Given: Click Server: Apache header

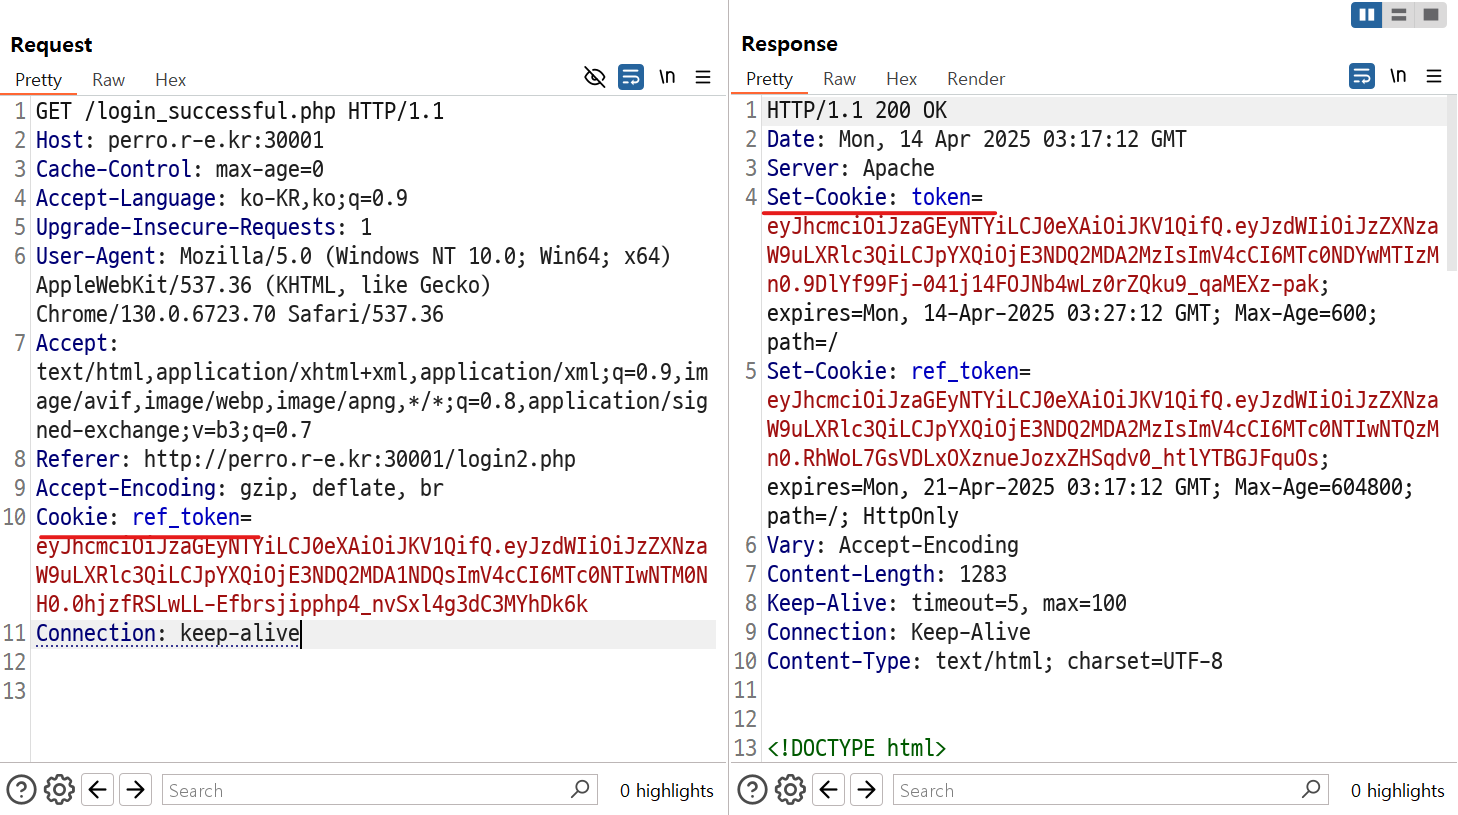Looking at the screenshot, I should pyautogui.click(x=851, y=168).
